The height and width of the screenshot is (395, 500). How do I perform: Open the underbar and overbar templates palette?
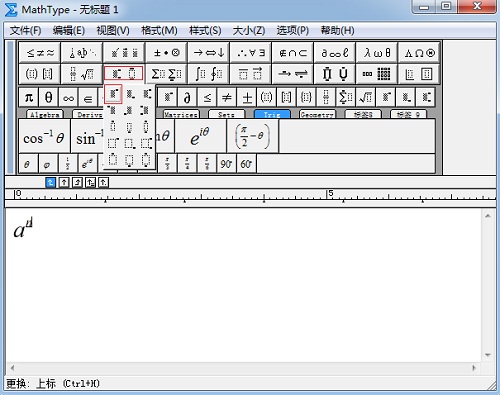250,74
